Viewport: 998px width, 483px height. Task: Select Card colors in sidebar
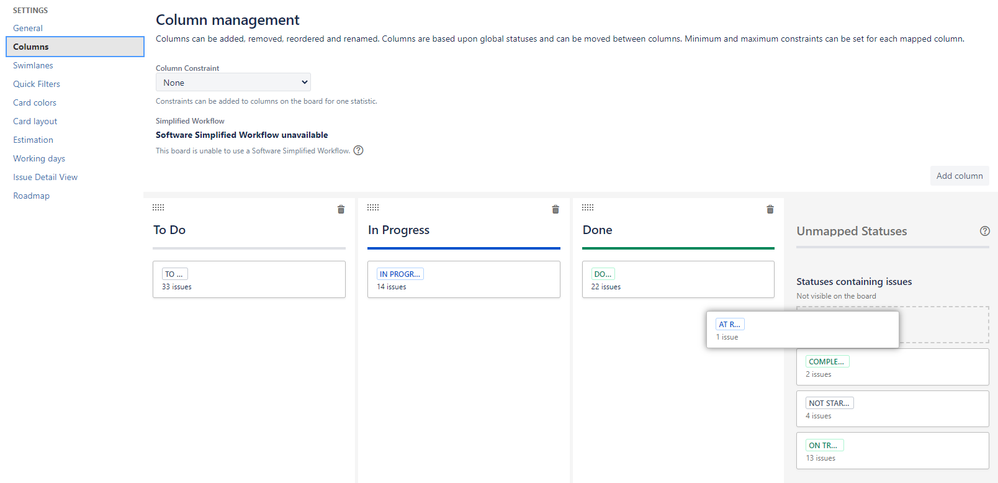click(34, 102)
